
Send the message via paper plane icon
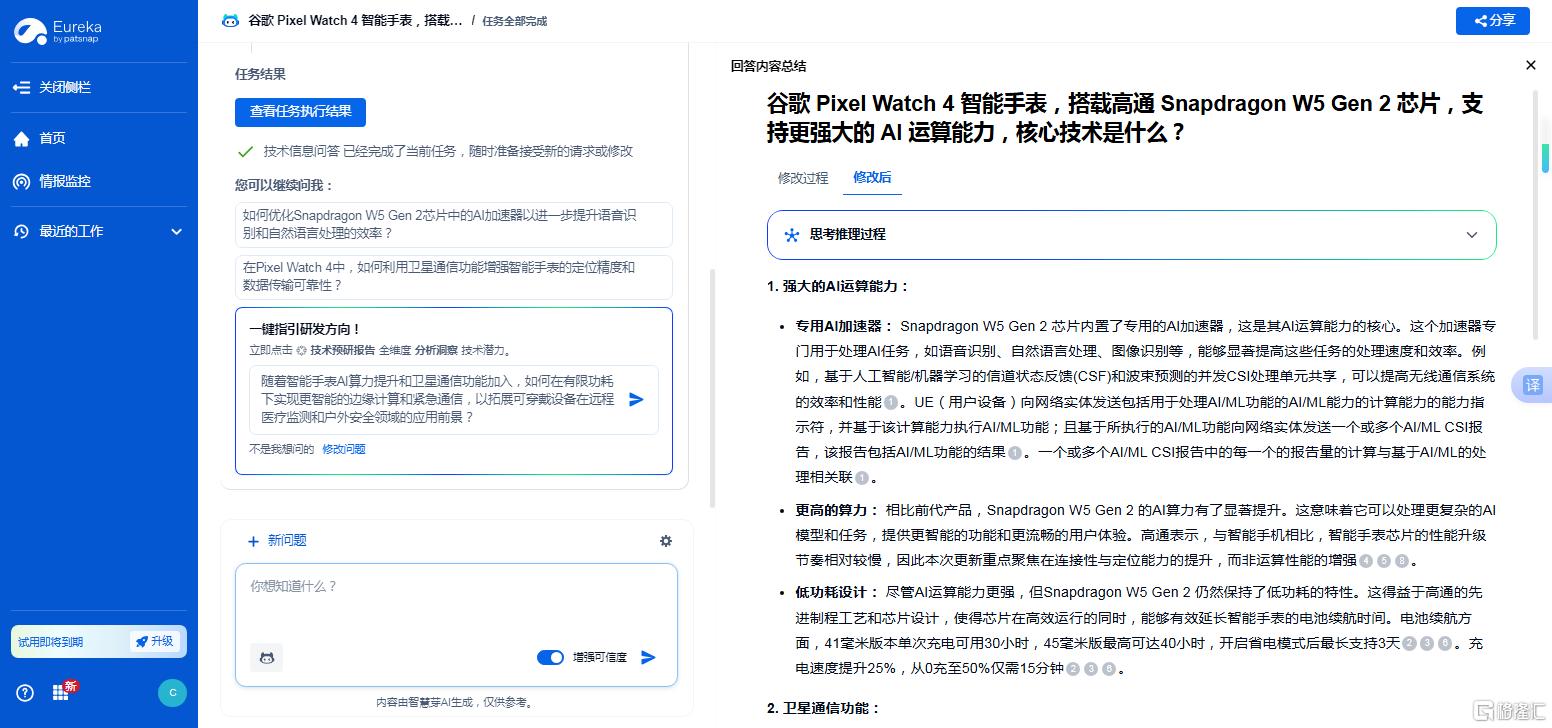(648, 657)
